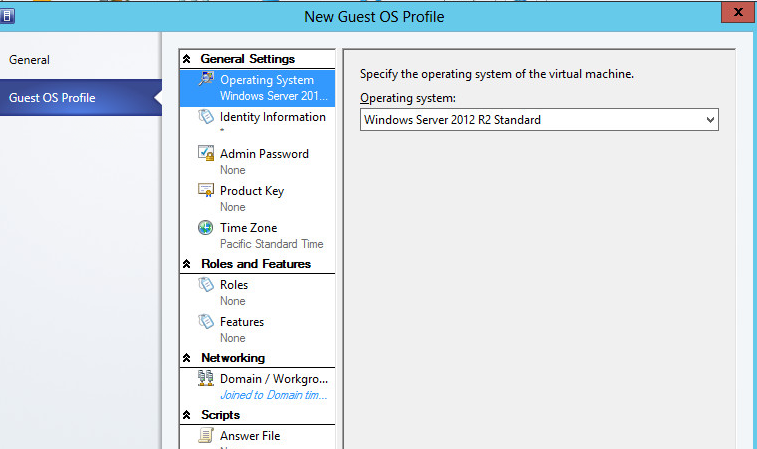757x449 pixels.
Task: Collapse the General Settings section
Action: click(x=186, y=59)
